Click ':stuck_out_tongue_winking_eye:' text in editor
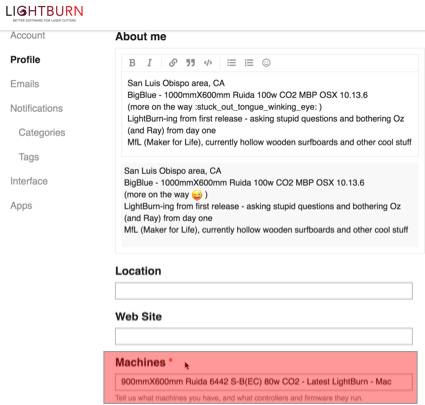This screenshot has width=425, height=405. pyautogui.click(x=256, y=107)
